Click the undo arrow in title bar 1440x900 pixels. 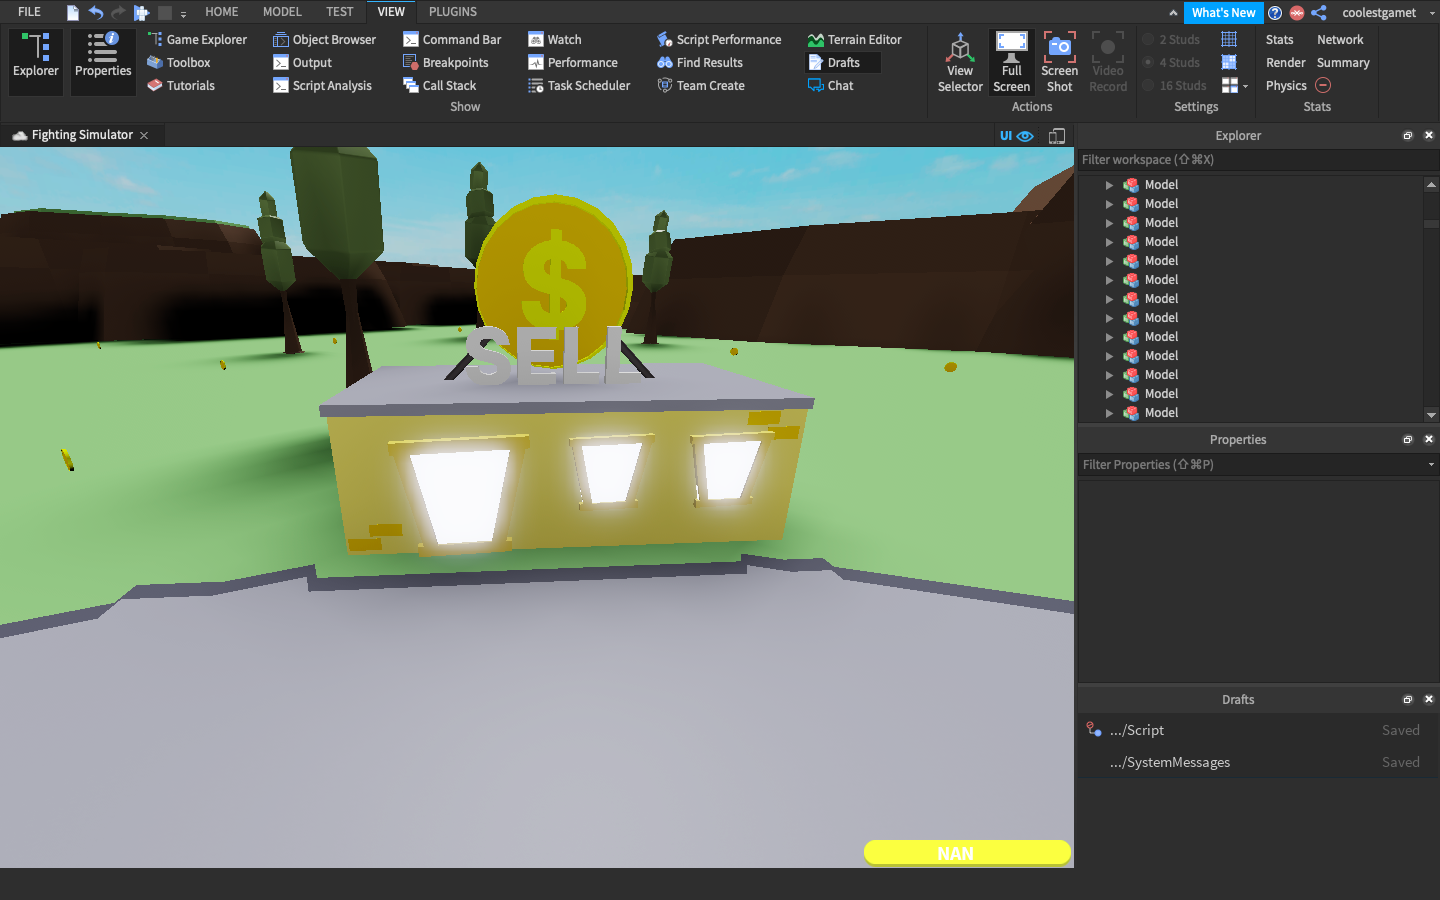click(96, 12)
